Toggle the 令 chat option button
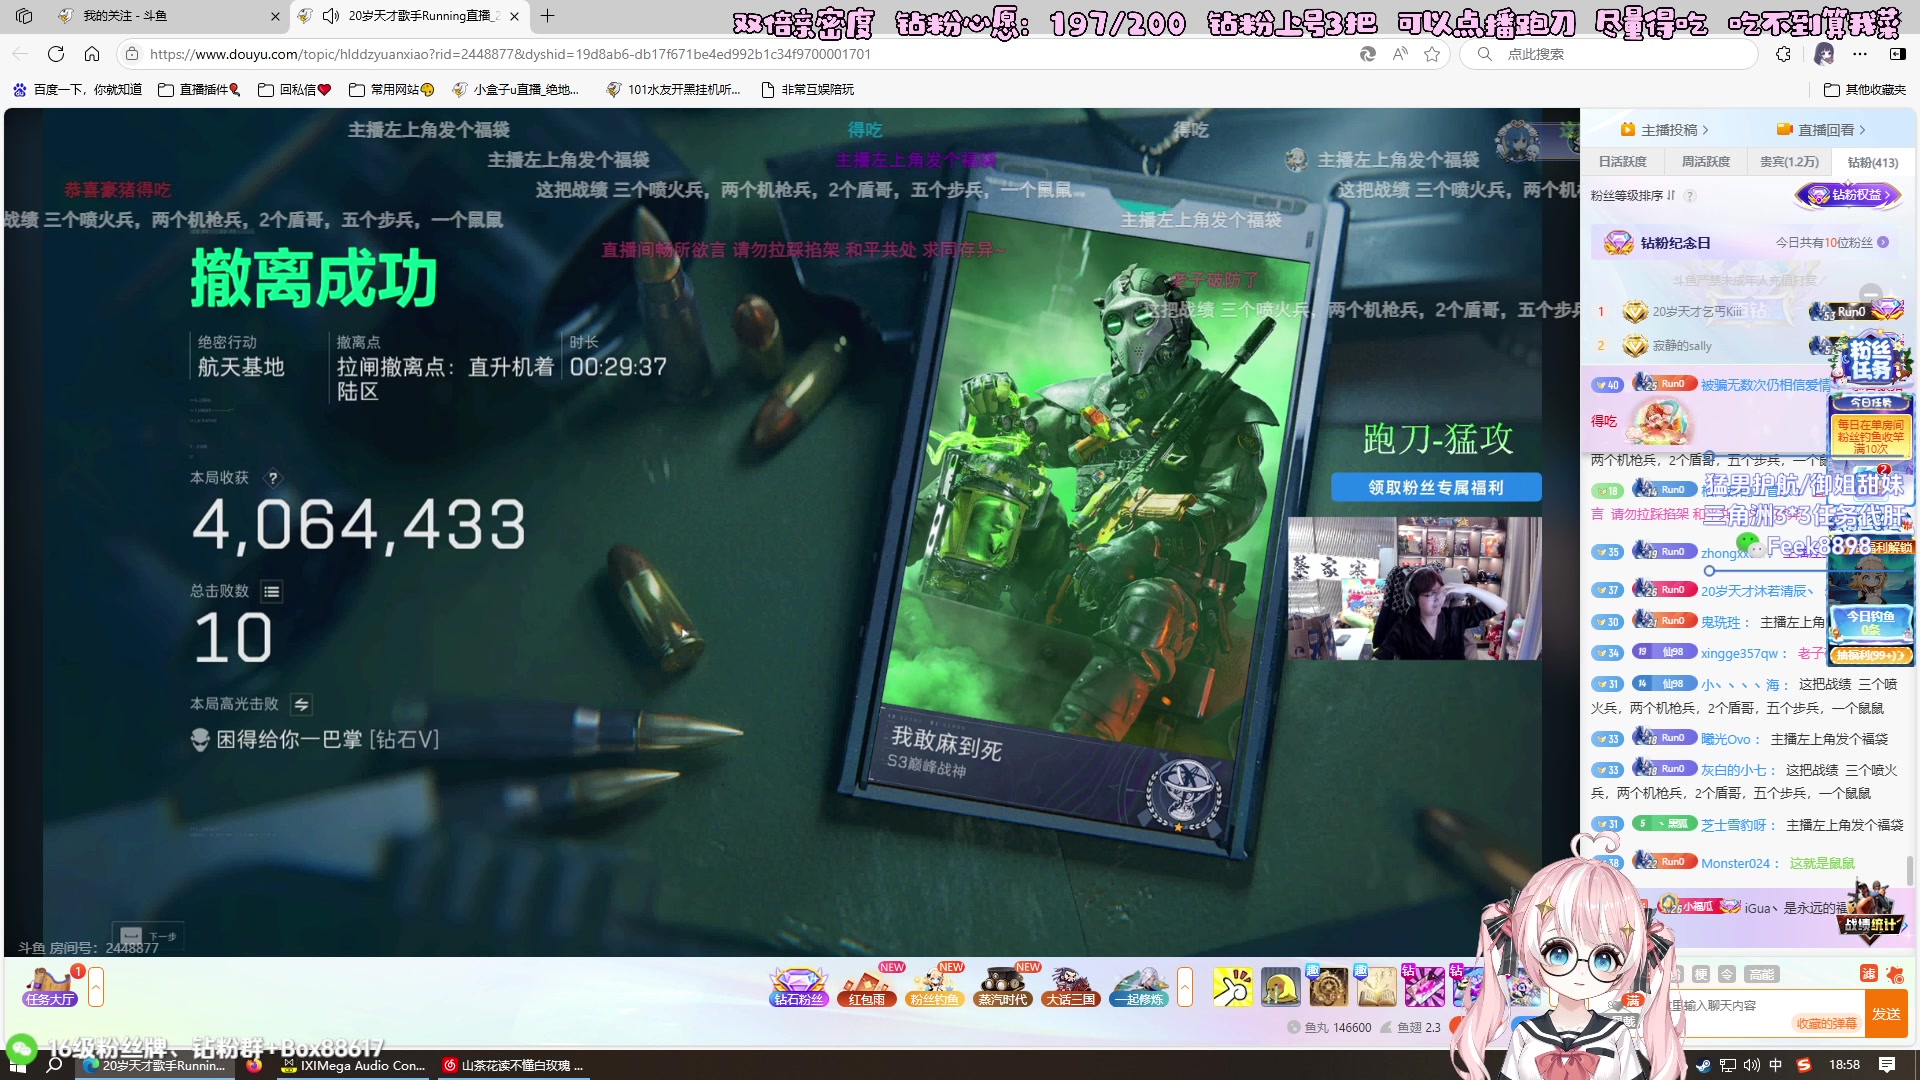 1727,974
